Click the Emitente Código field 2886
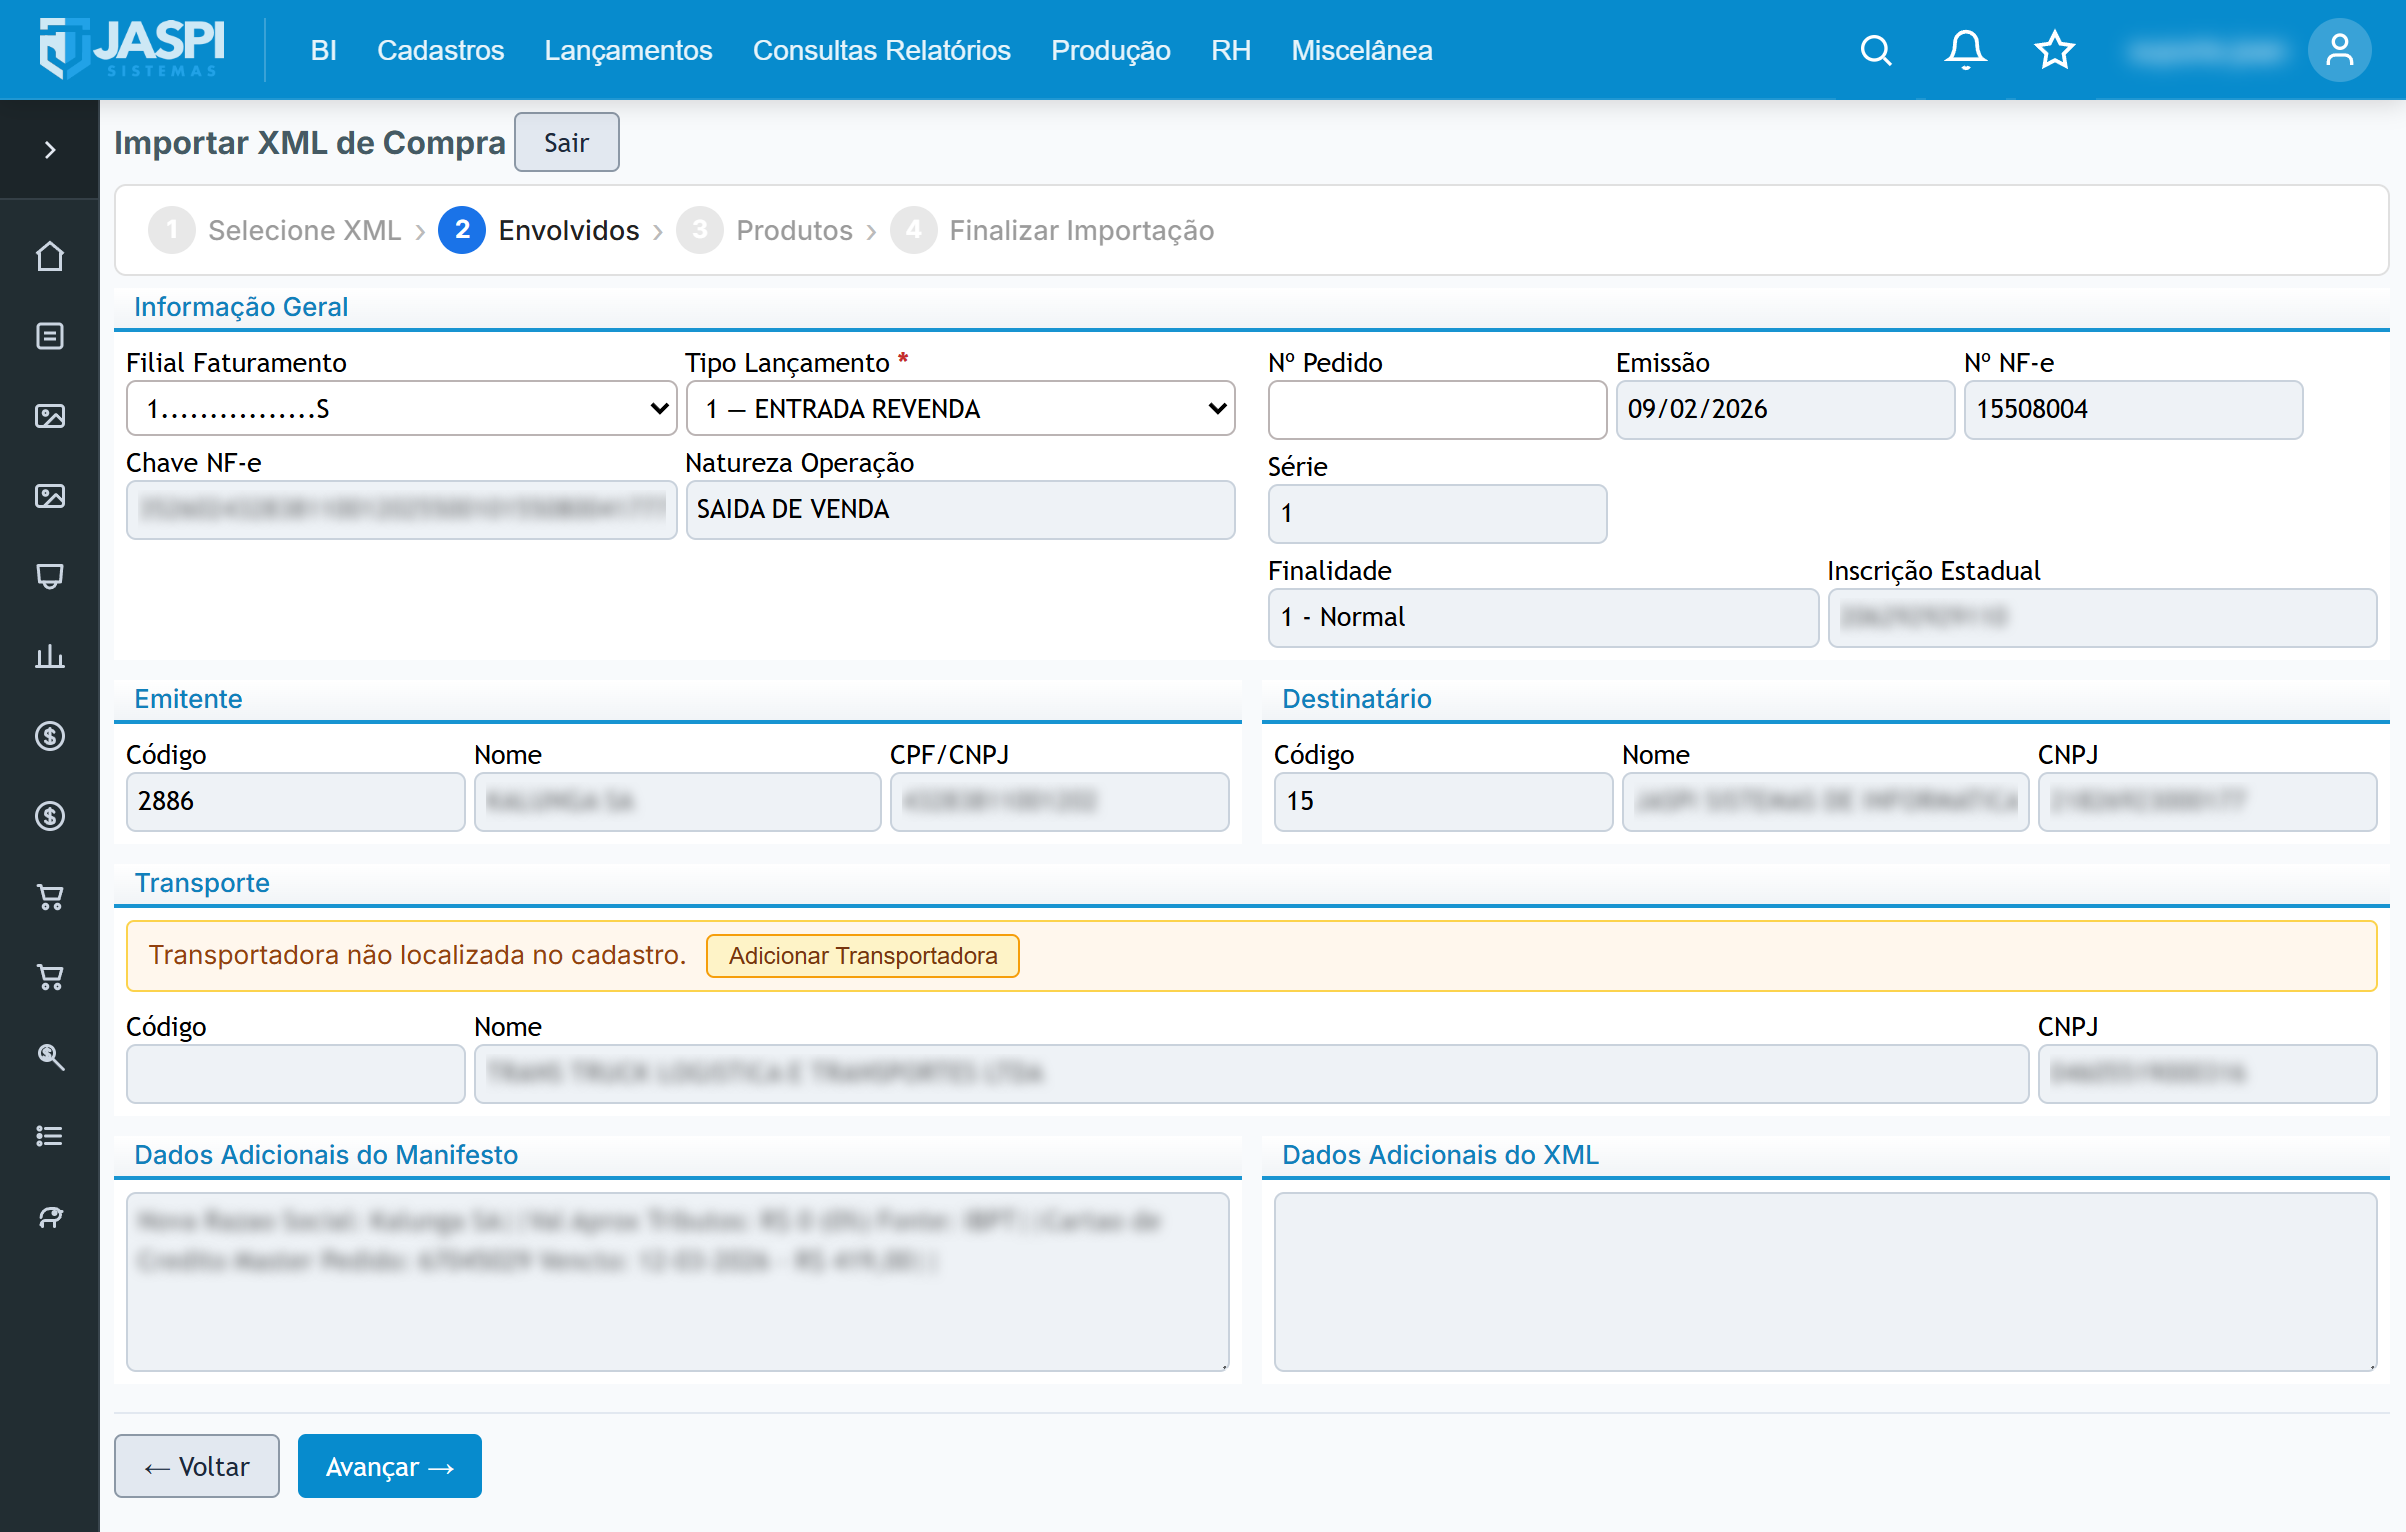Screen dimensions: 2406x1532 click(x=295, y=802)
